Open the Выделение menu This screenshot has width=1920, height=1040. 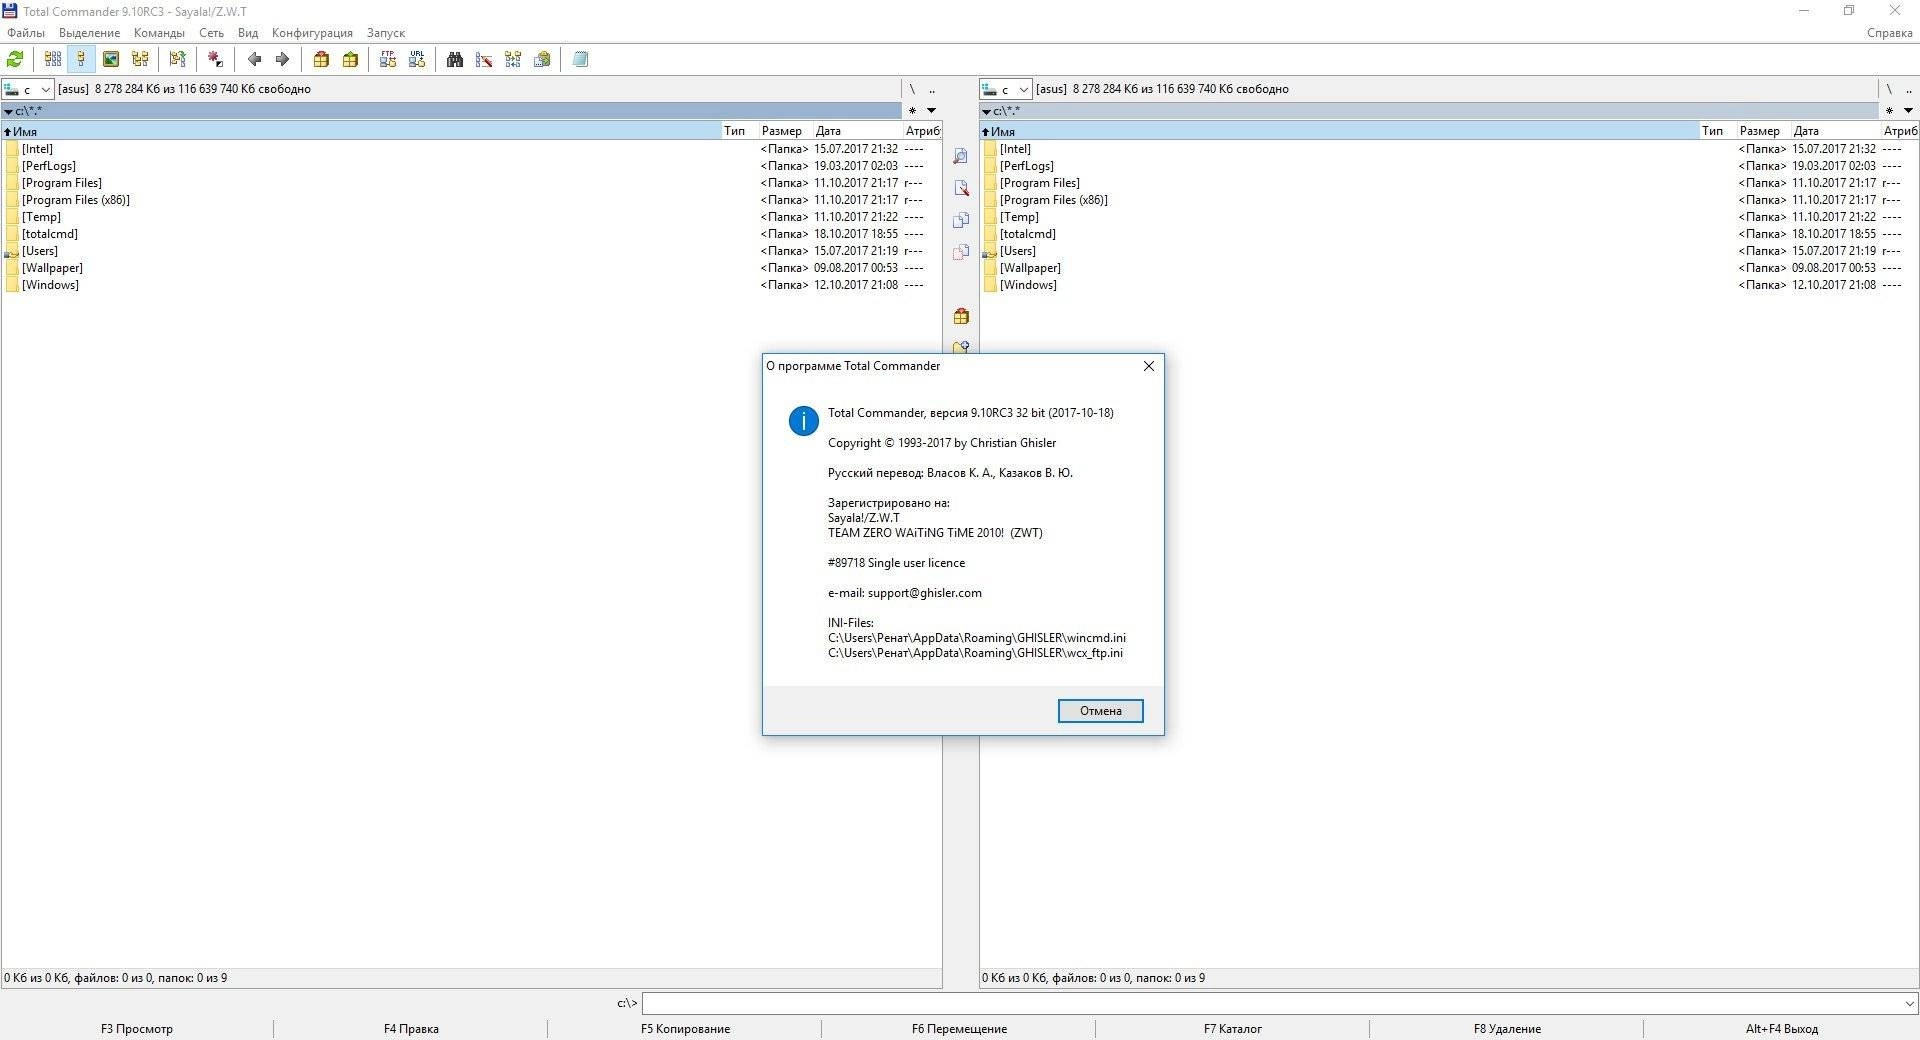[x=89, y=33]
